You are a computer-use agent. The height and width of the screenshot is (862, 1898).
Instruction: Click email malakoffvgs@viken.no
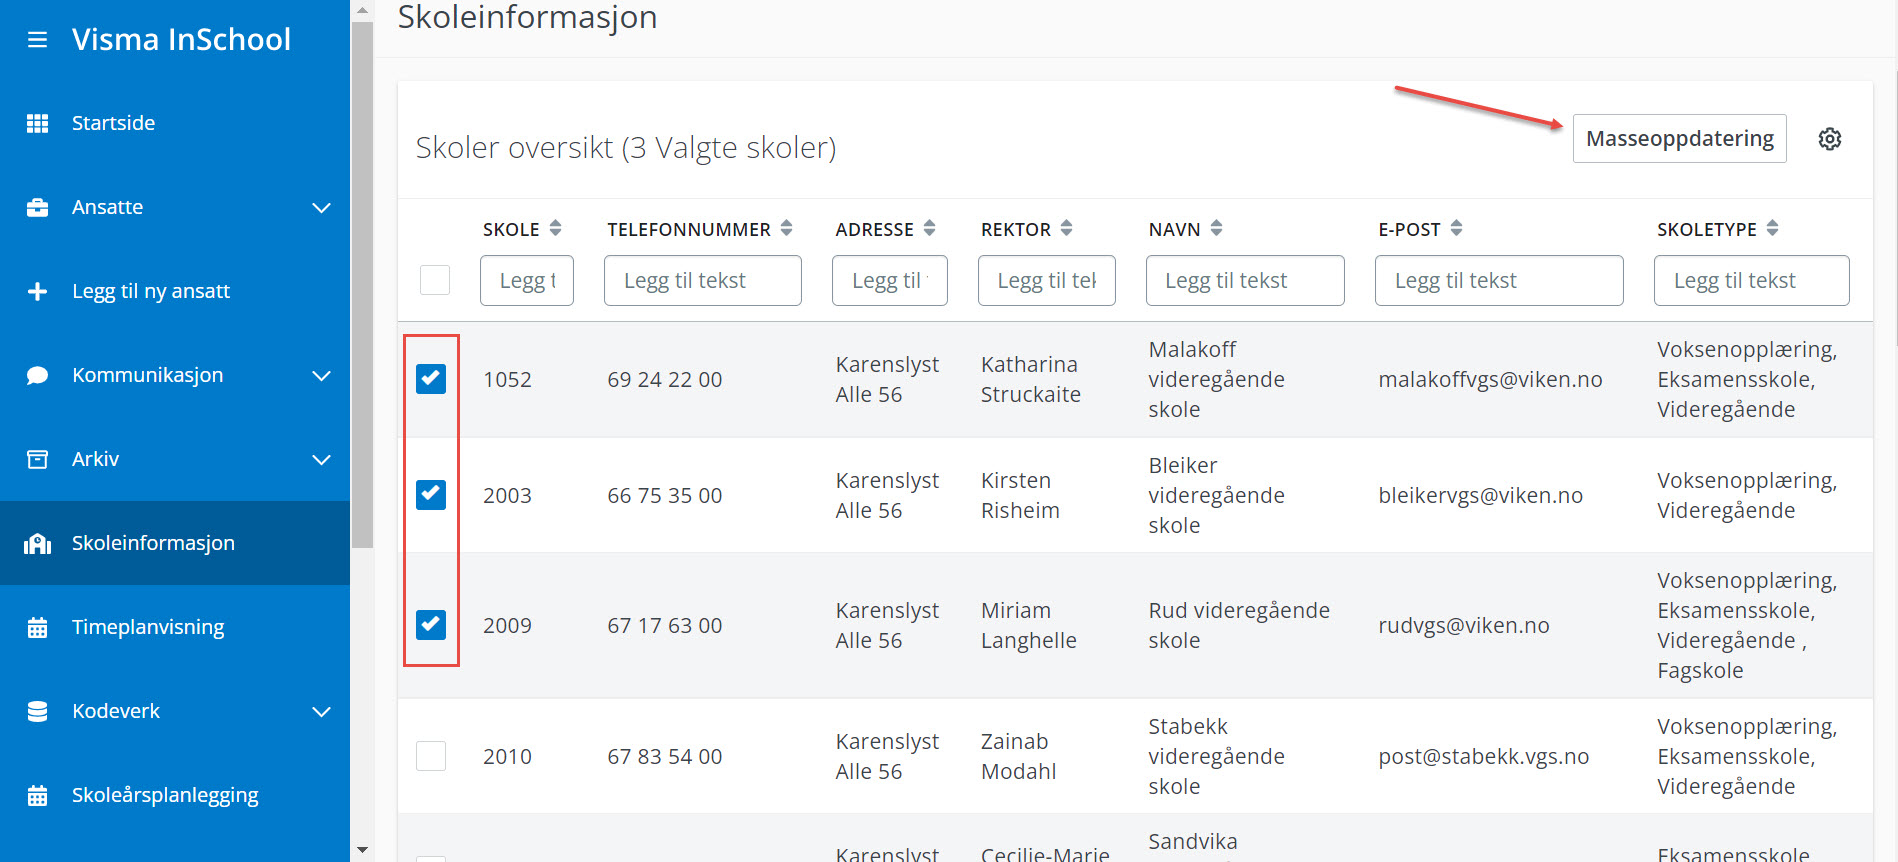click(x=1490, y=380)
